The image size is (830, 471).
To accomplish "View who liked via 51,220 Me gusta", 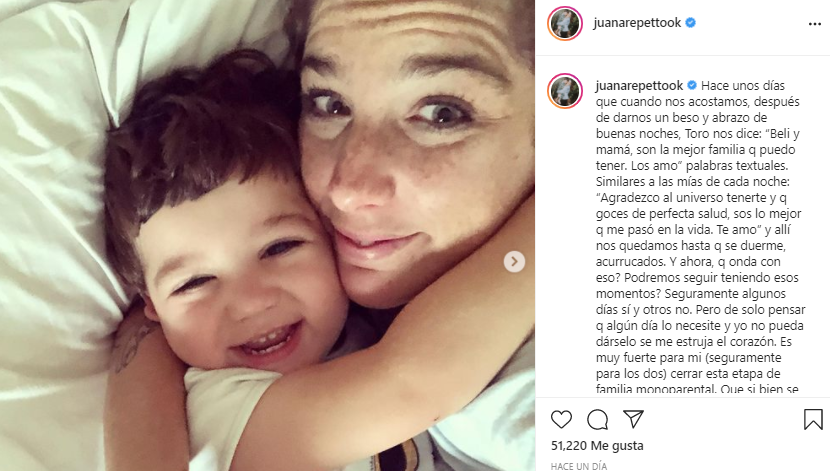I will (597, 446).
